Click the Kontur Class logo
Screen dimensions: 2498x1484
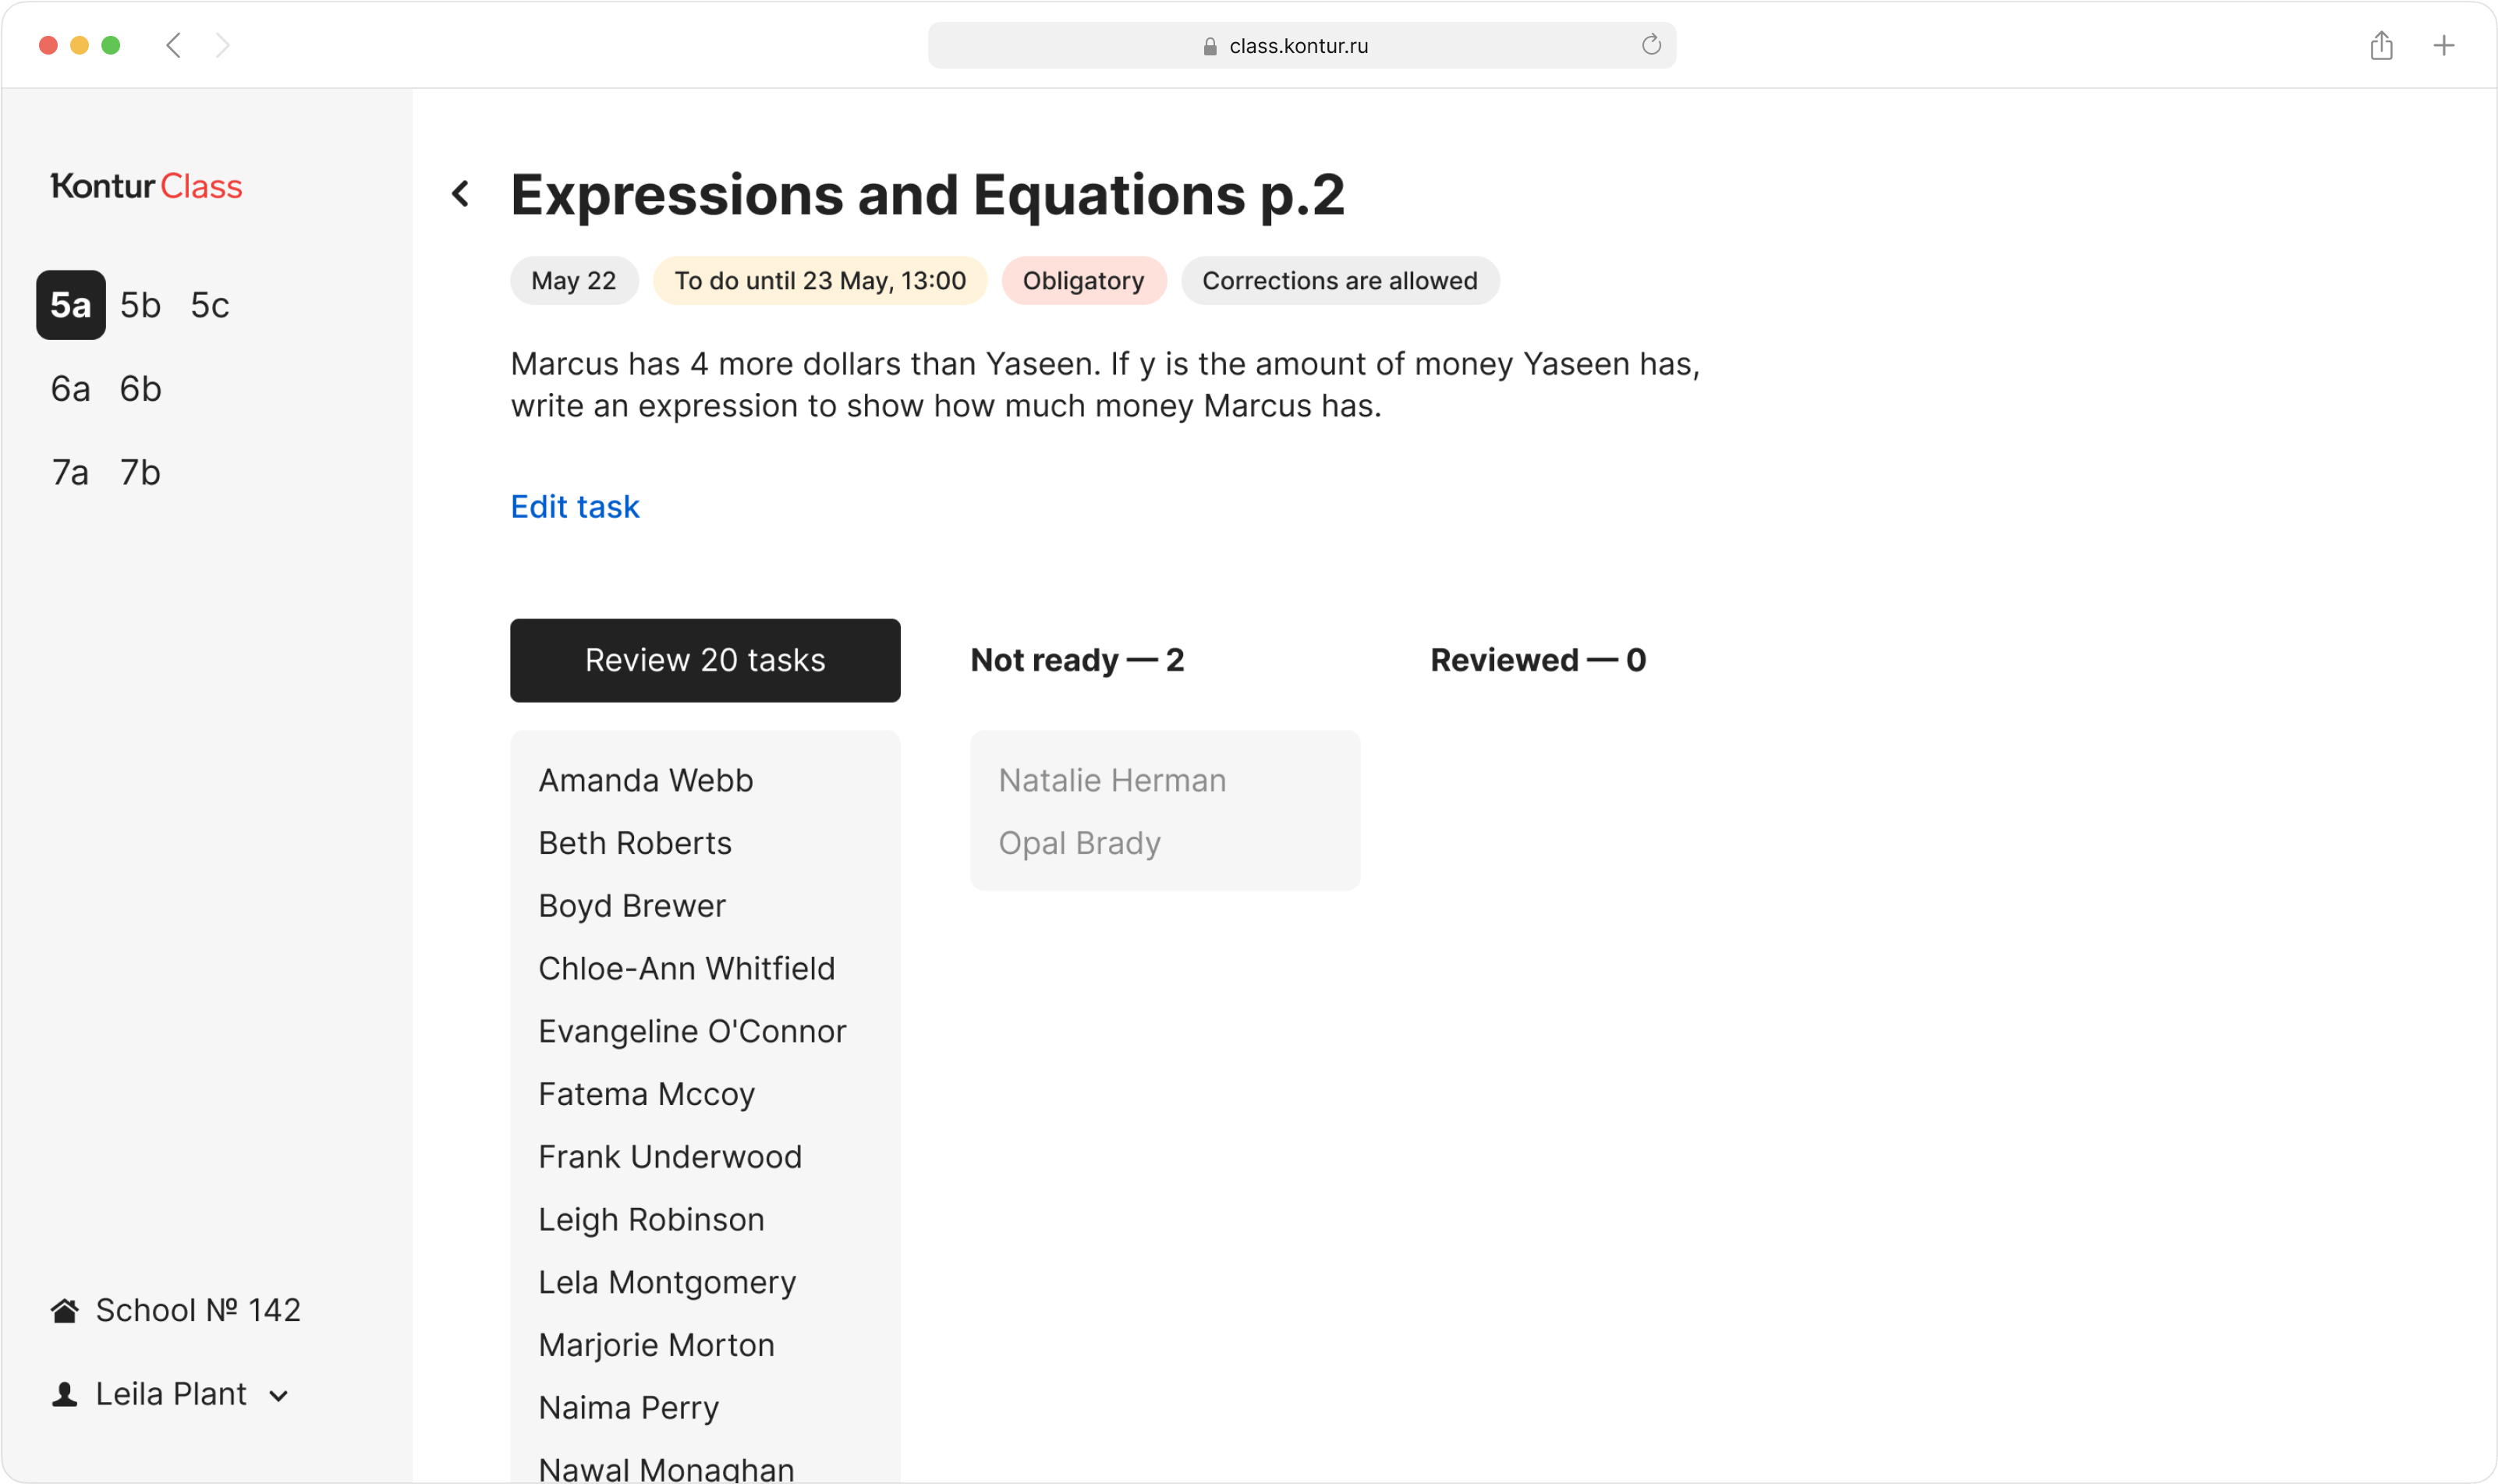(147, 186)
